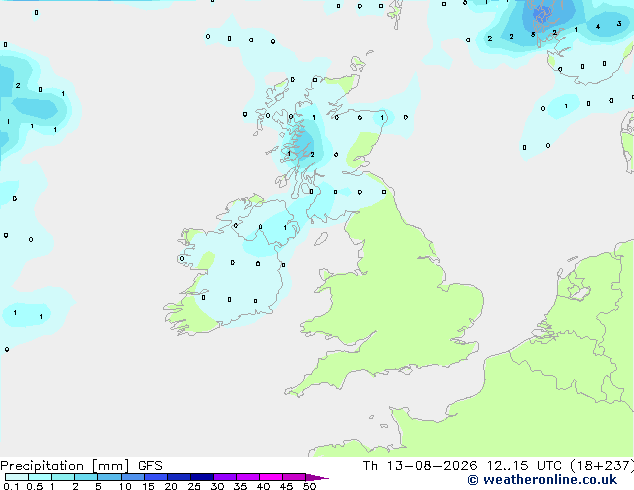The image size is (634, 490).
Task: Open the weatheronline.co.uk copyright link
Action: pos(542,480)
